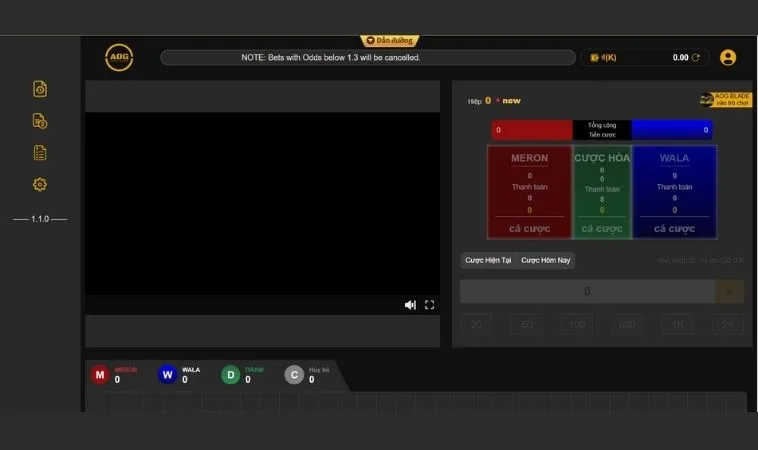
Task: Click the bet amount input field
Action: point(587,291)
